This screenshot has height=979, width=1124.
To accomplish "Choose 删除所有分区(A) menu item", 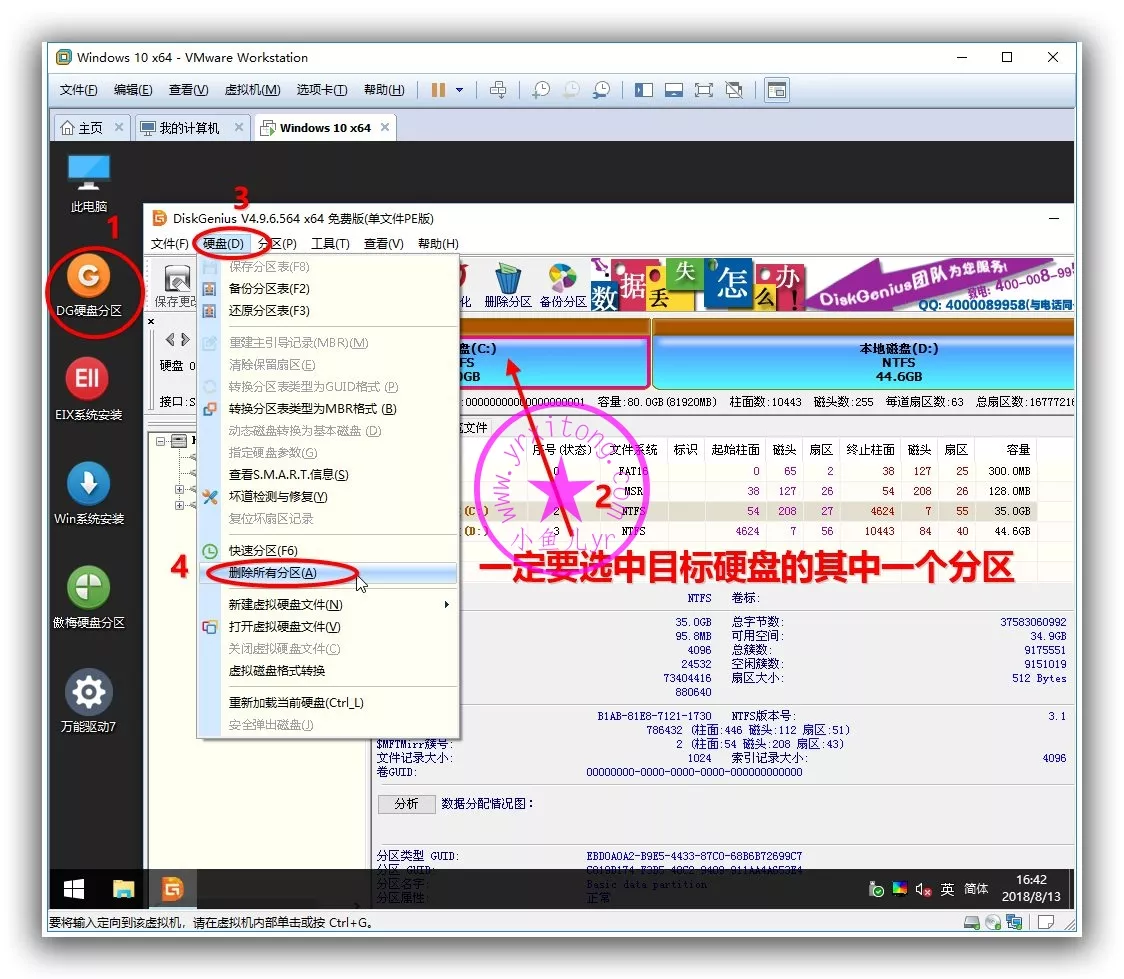I will click(x=328, y=573).
